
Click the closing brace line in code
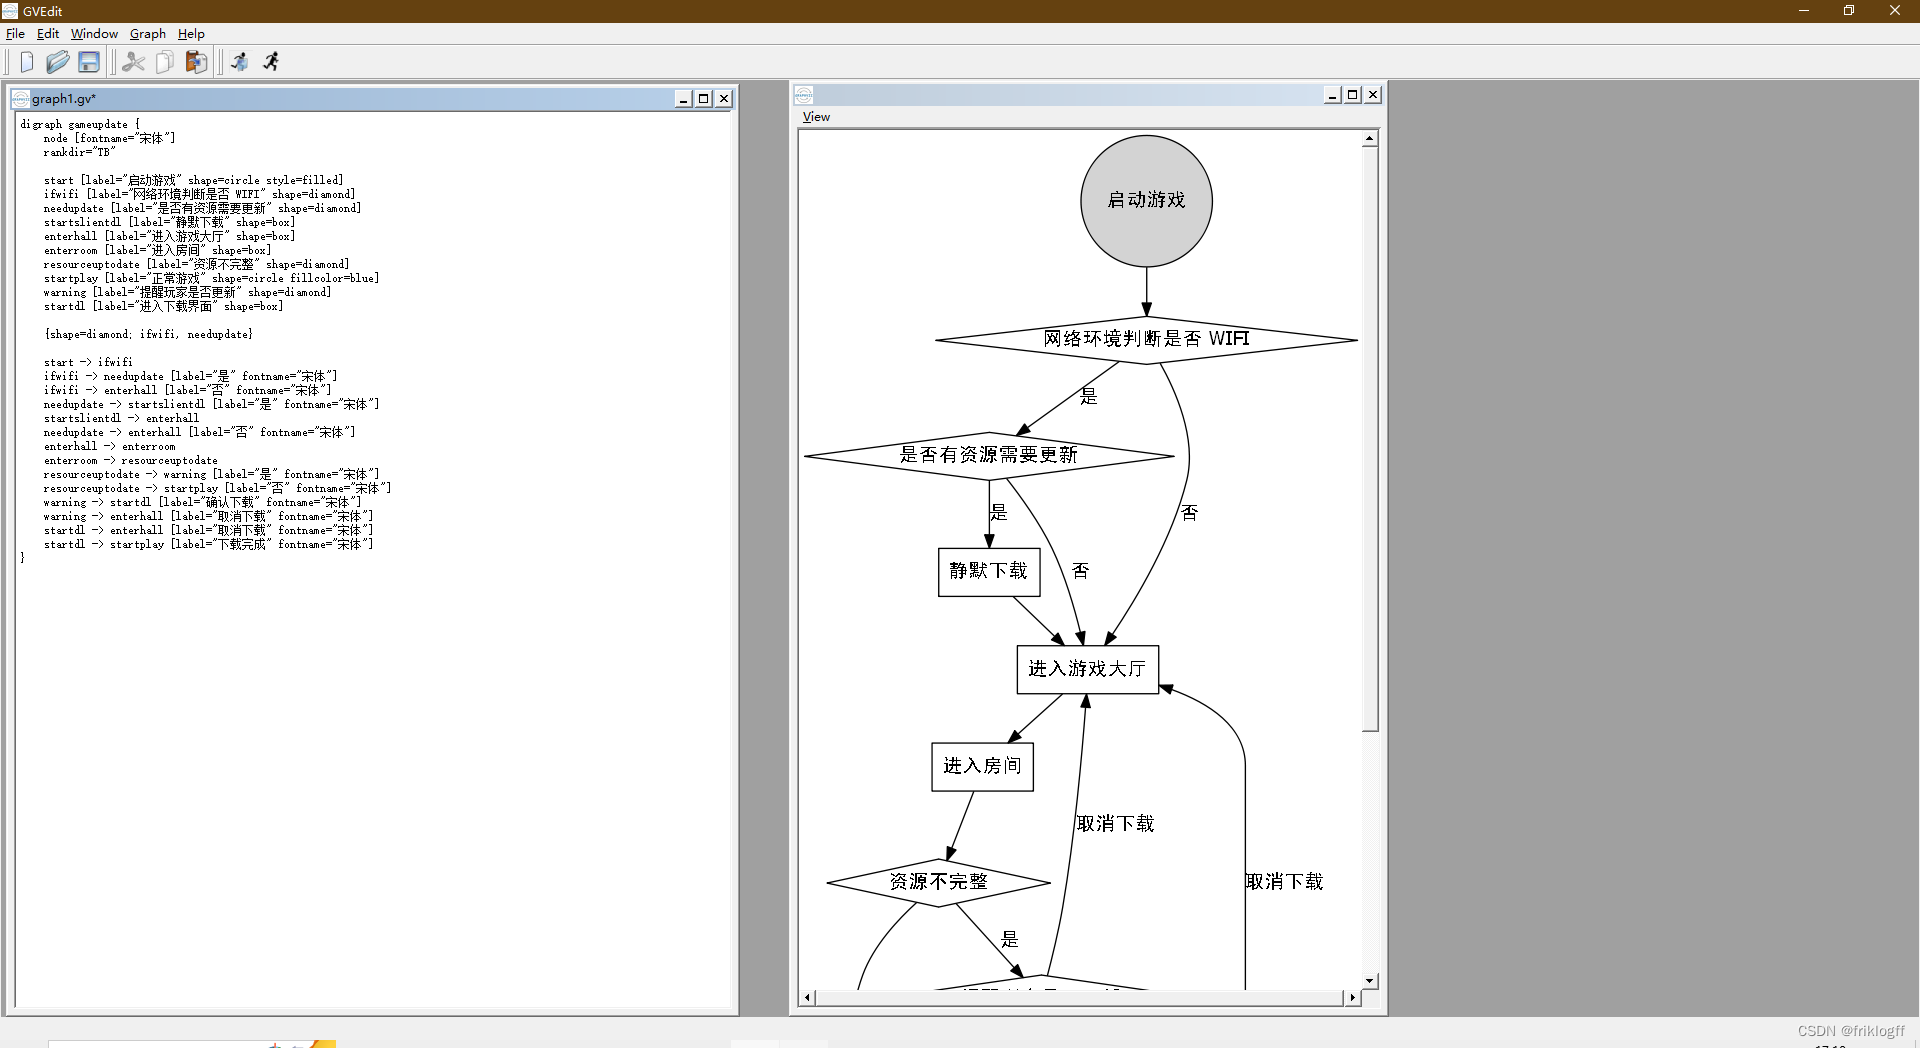(x=22, y=559)
